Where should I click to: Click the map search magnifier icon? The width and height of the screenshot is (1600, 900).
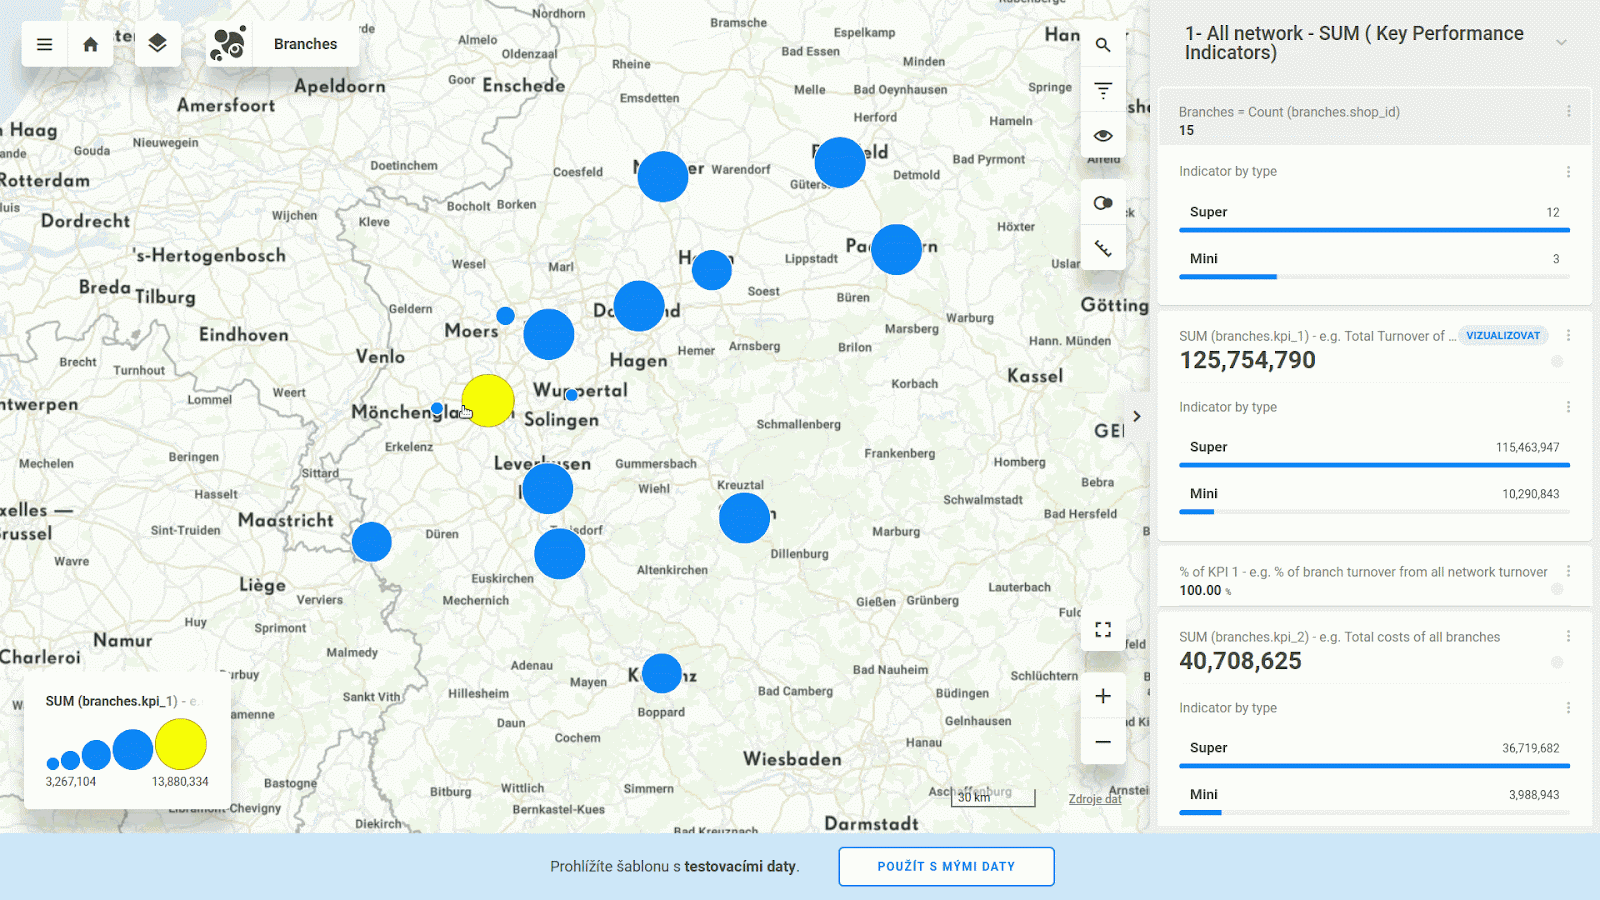pyautogui.click(x=1103, y=45)
